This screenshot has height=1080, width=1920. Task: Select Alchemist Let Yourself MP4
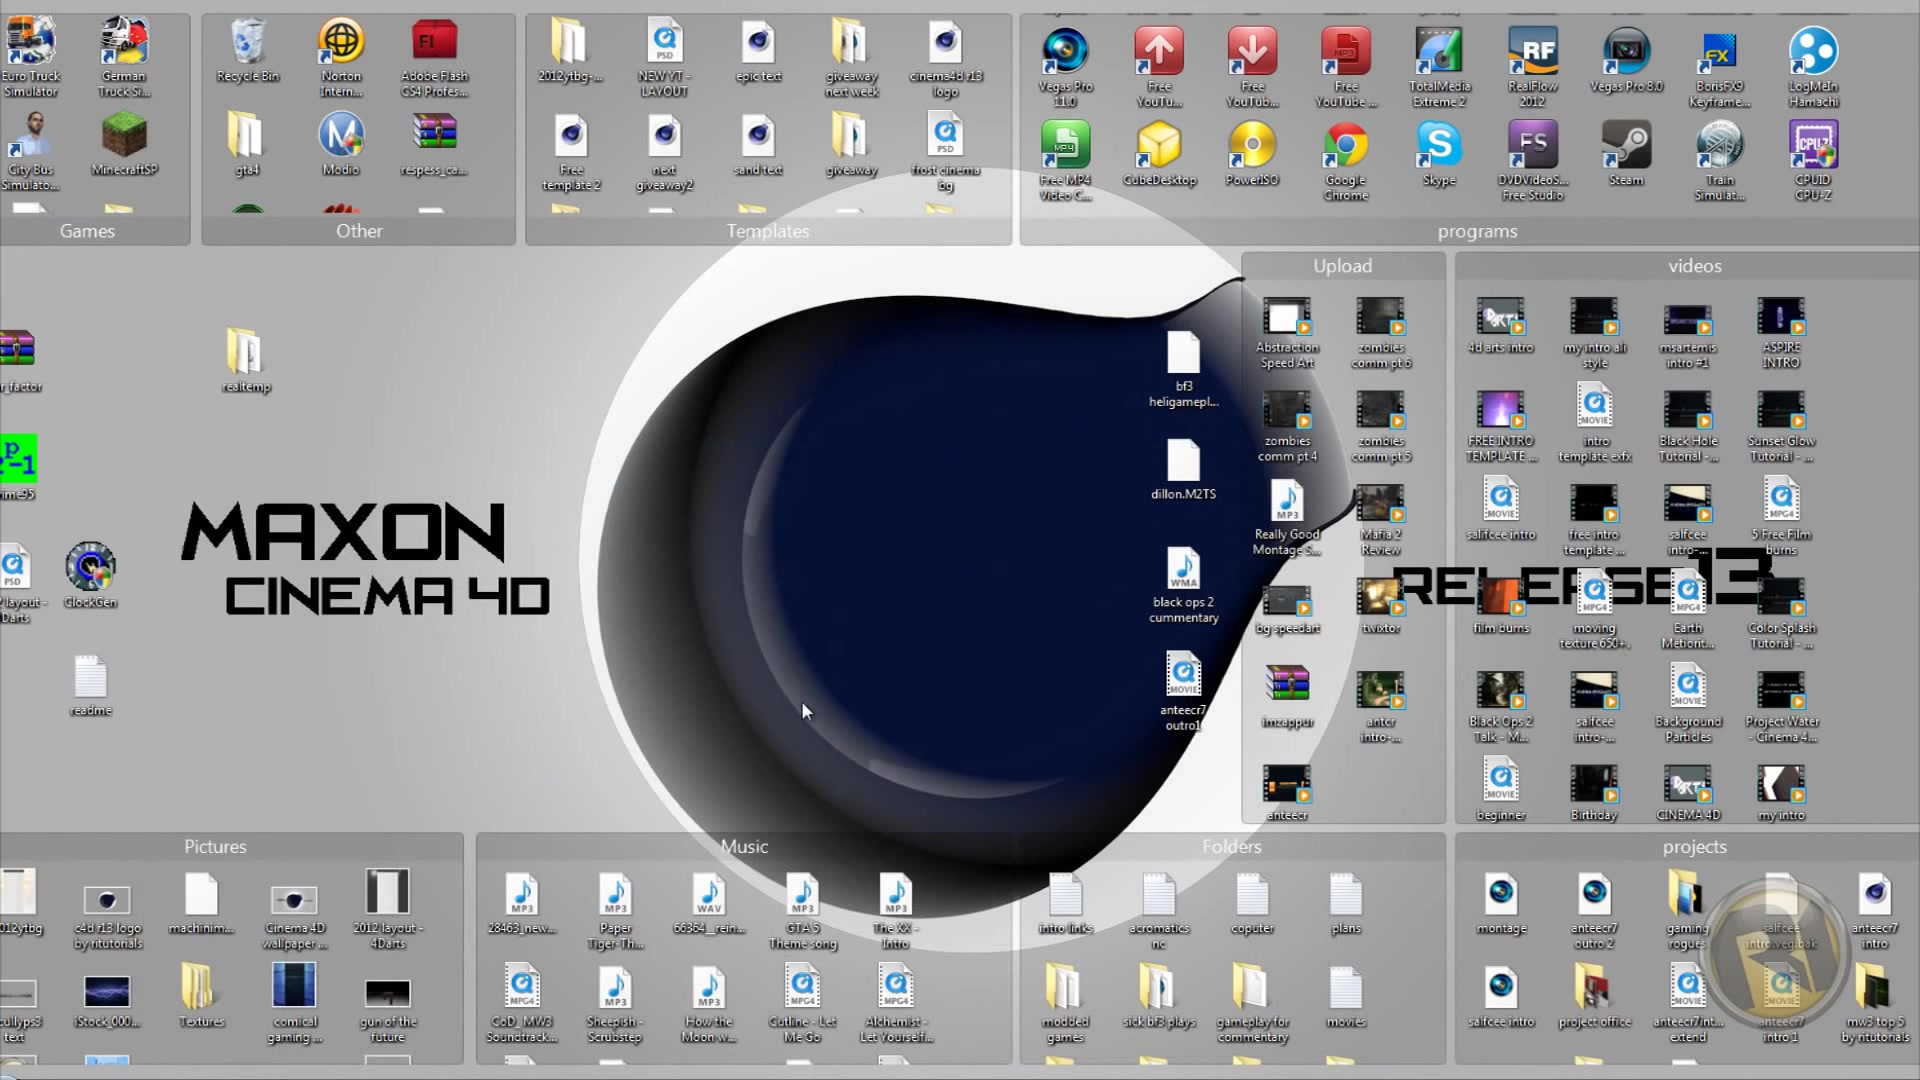click(895, 1004)
